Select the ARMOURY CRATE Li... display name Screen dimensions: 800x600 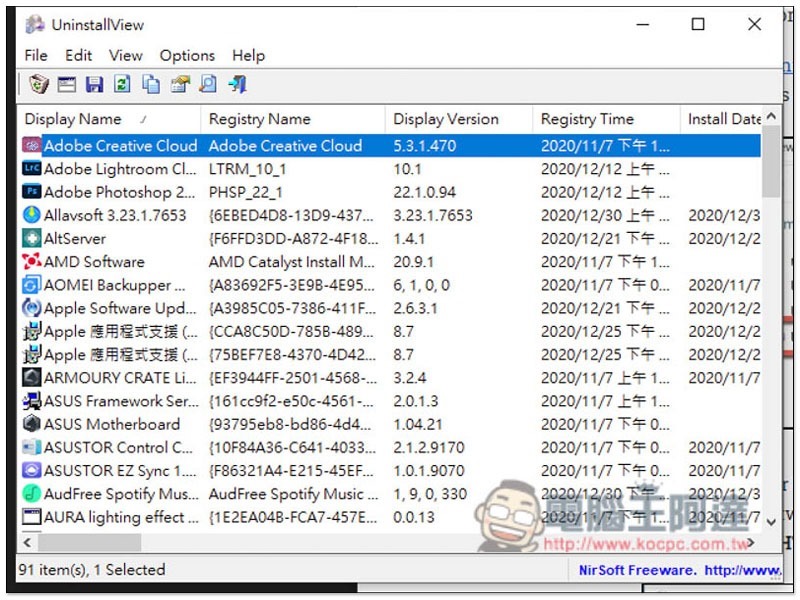(120, 378)
